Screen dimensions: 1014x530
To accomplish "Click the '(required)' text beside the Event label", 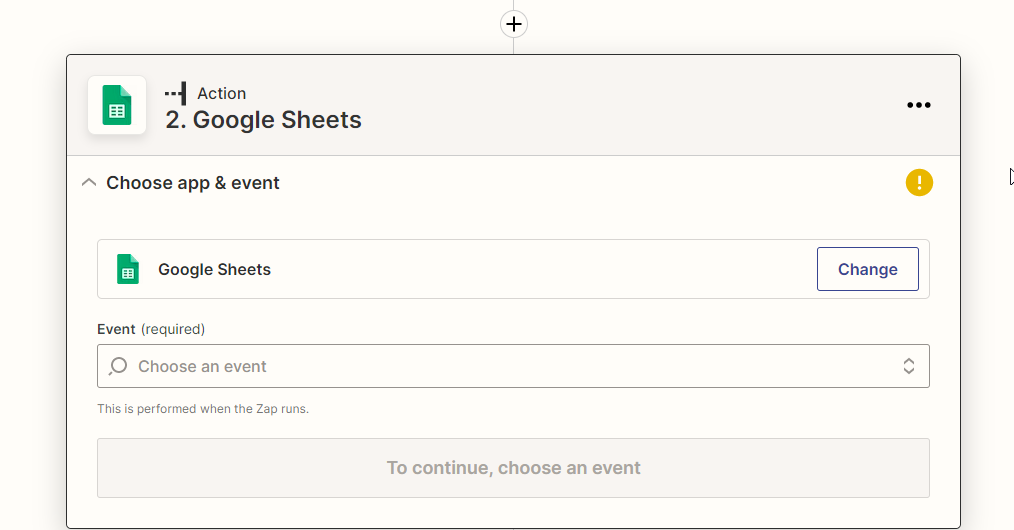I will pyautogui.click(x=173, y=329).
